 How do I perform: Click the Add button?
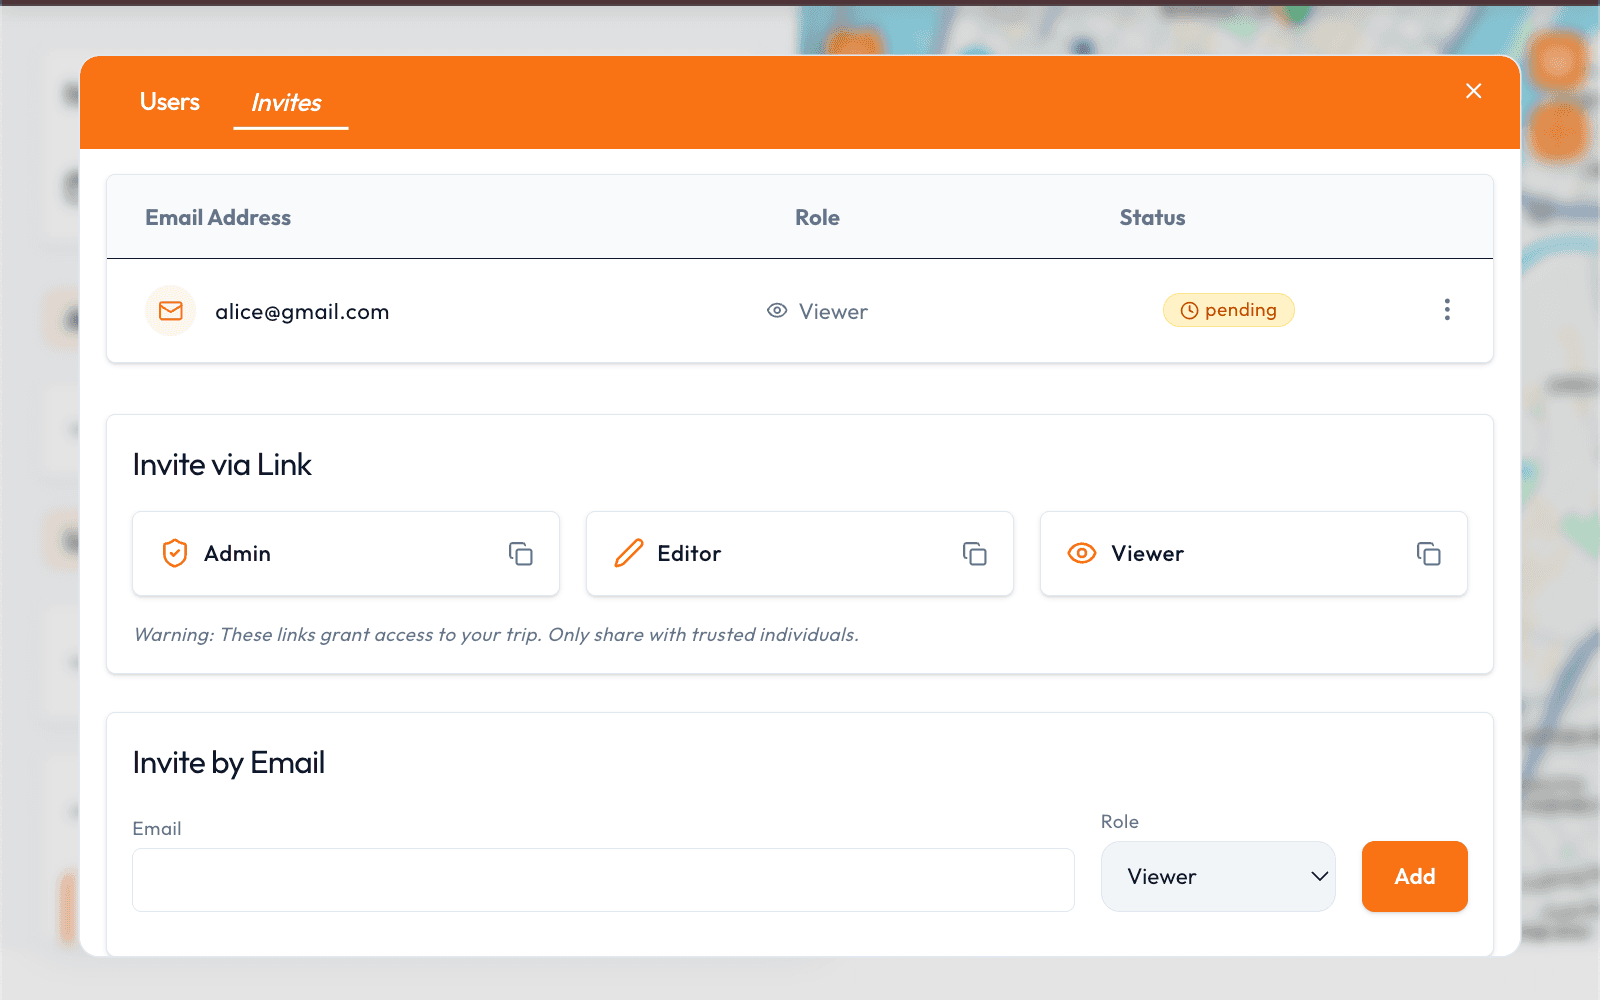1415,876
